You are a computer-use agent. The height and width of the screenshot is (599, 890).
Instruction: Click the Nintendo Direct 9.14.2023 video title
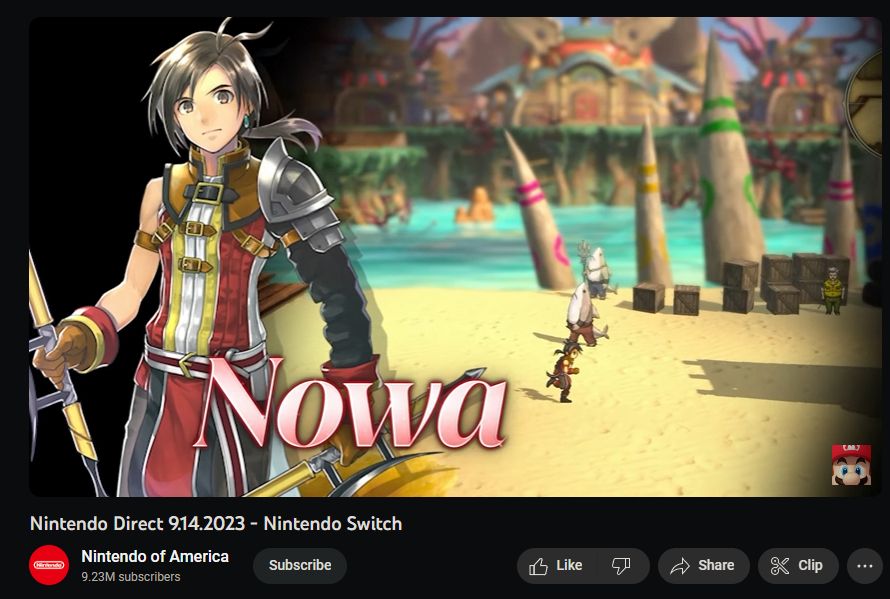(x=216, y=523)
